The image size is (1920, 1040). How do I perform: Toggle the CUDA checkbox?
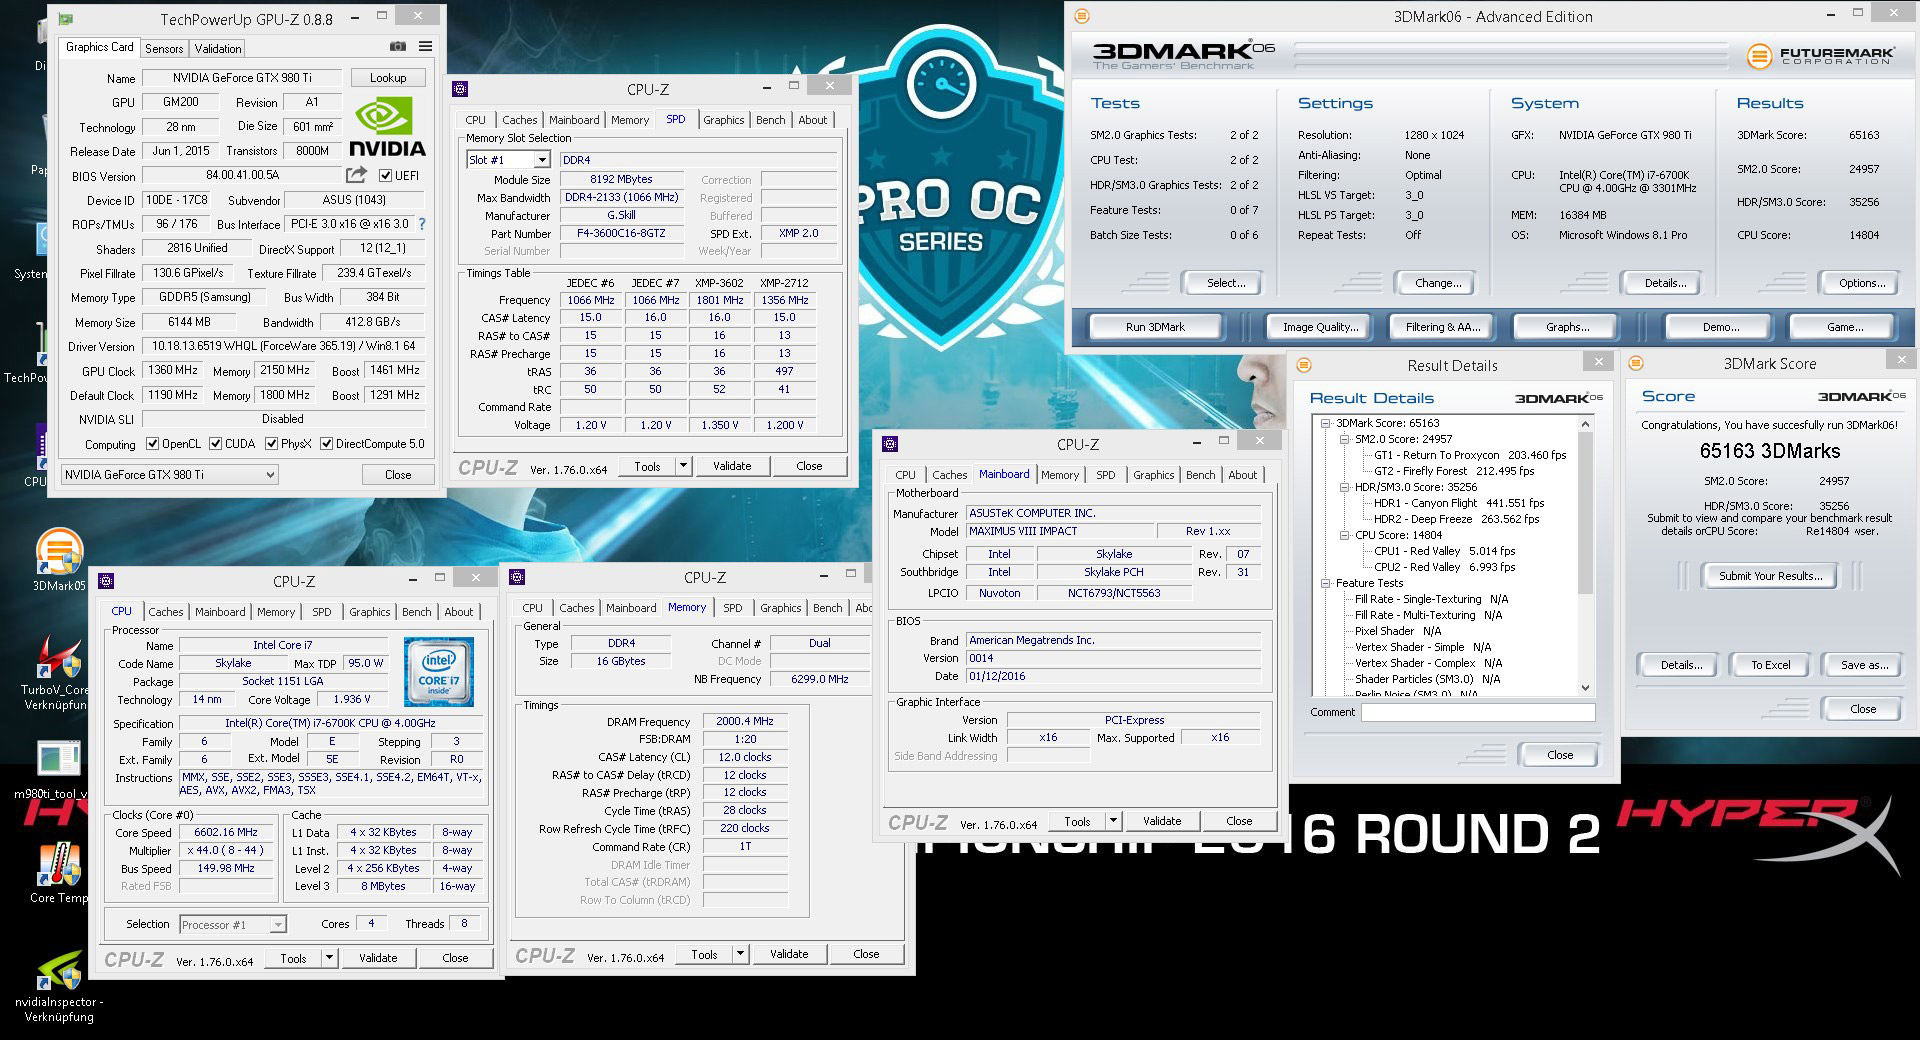point(215,444)
